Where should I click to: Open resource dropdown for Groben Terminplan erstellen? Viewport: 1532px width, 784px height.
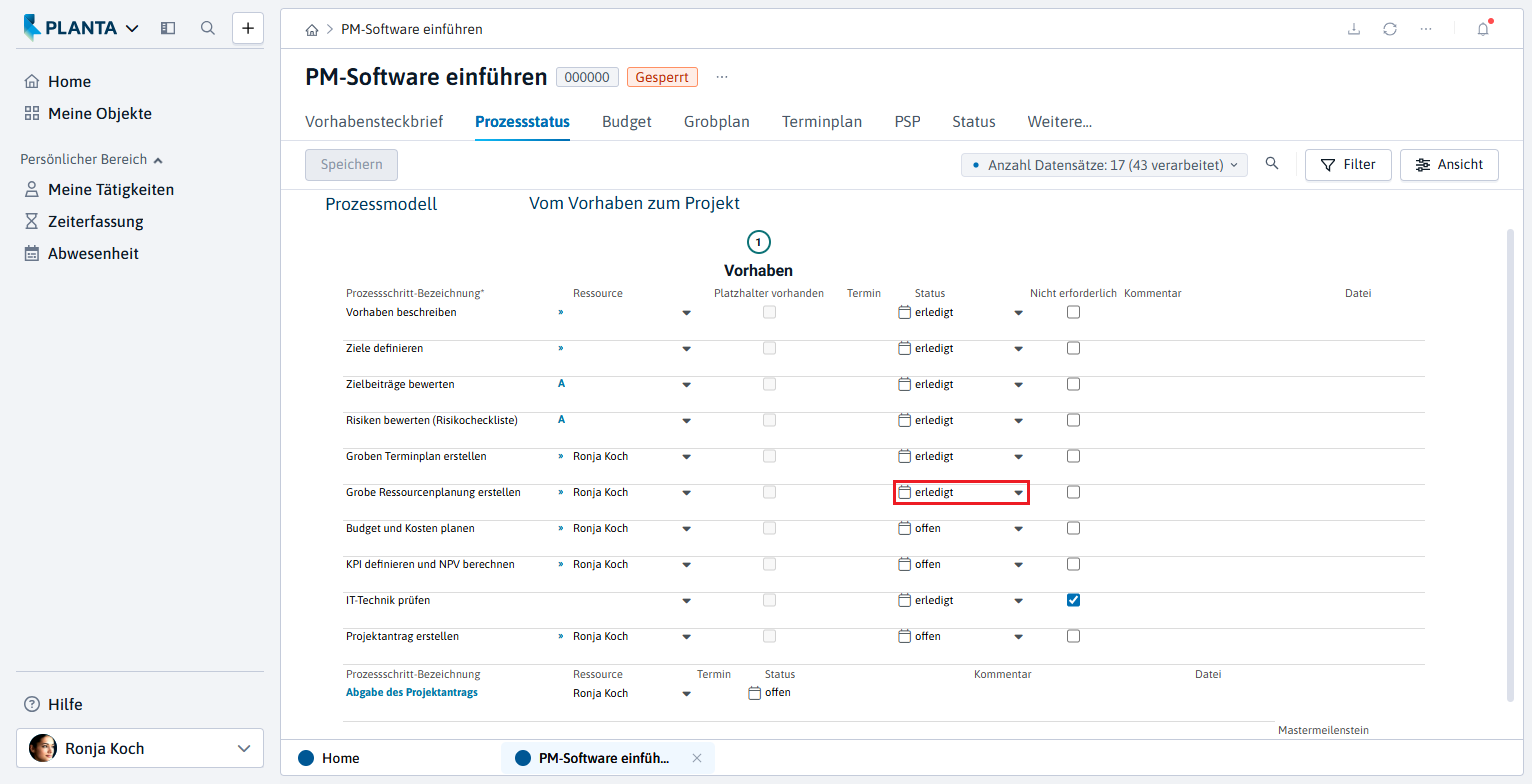point(686,457)
